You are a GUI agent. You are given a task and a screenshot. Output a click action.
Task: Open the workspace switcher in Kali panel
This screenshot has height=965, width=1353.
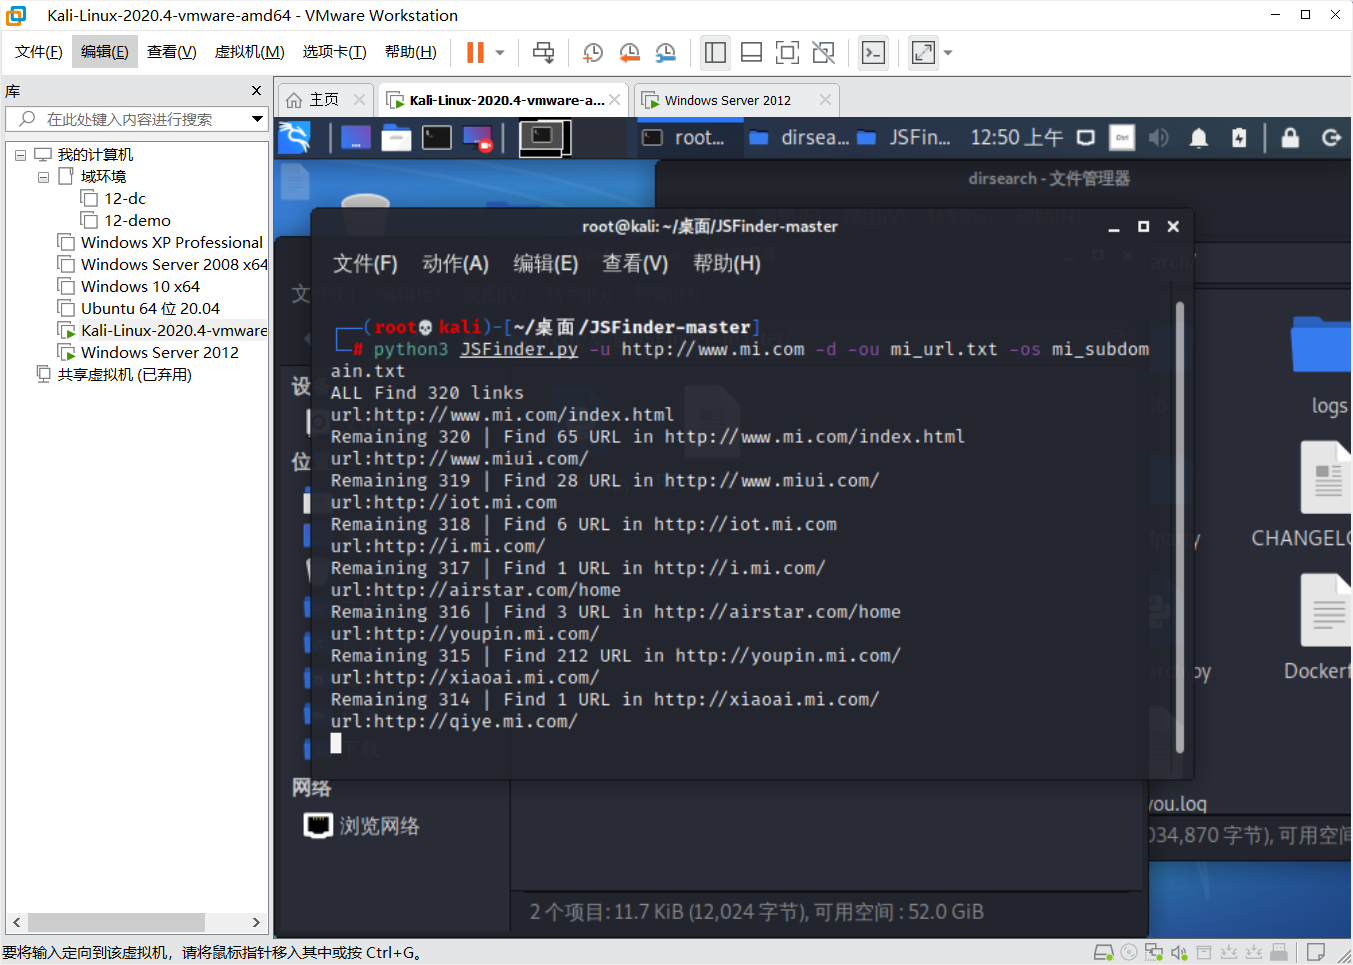tap(545, 138)
